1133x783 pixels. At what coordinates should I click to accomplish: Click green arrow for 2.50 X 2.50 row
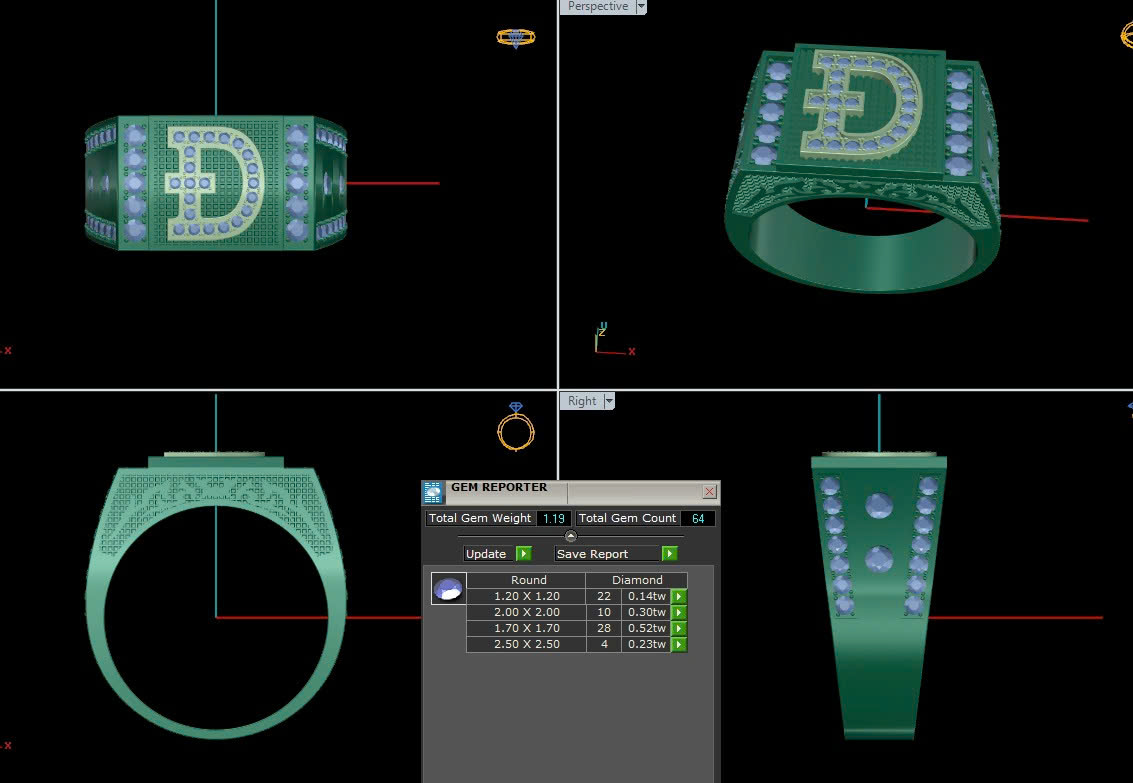click(679, 645)
